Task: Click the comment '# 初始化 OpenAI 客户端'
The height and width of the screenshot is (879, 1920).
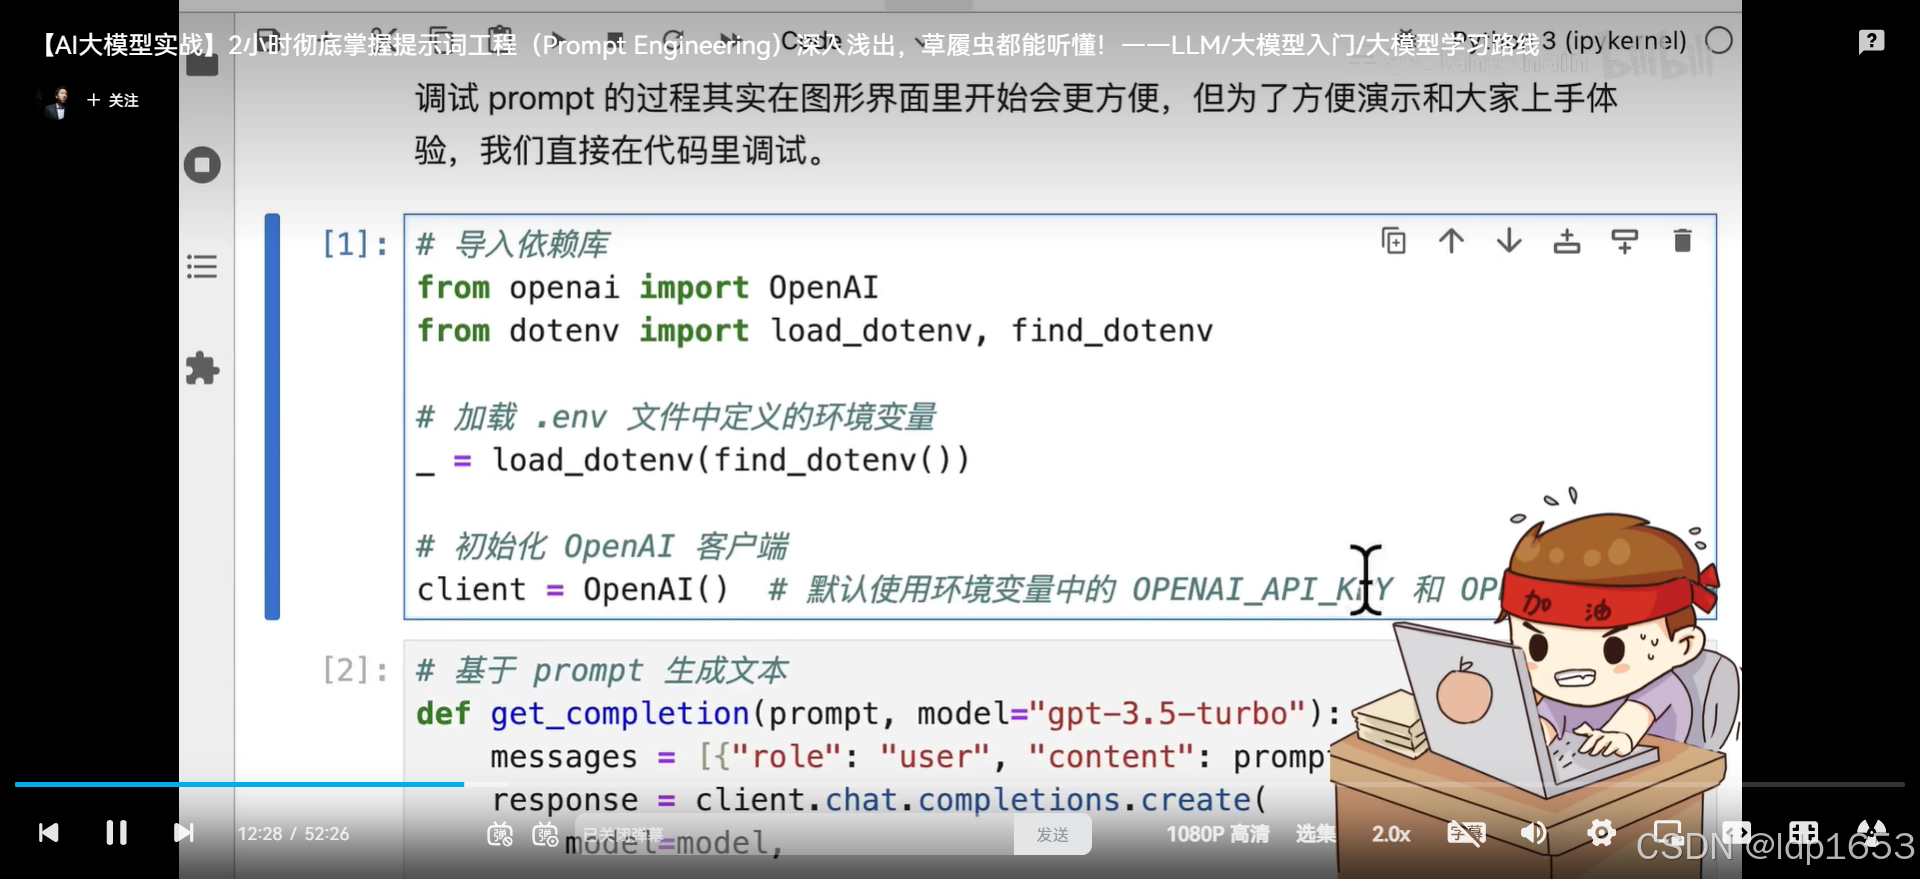Action: (x=601, y=547)
